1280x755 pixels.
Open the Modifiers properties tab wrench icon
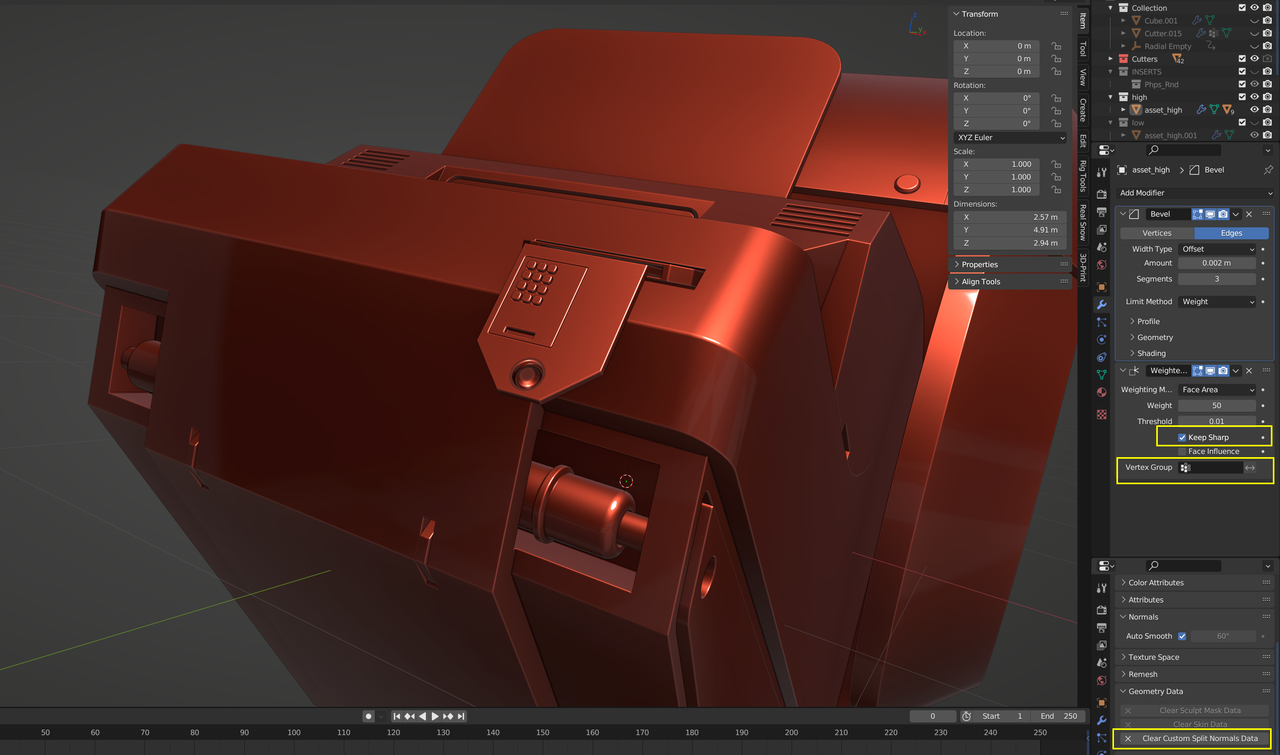tap(1101, 304)
